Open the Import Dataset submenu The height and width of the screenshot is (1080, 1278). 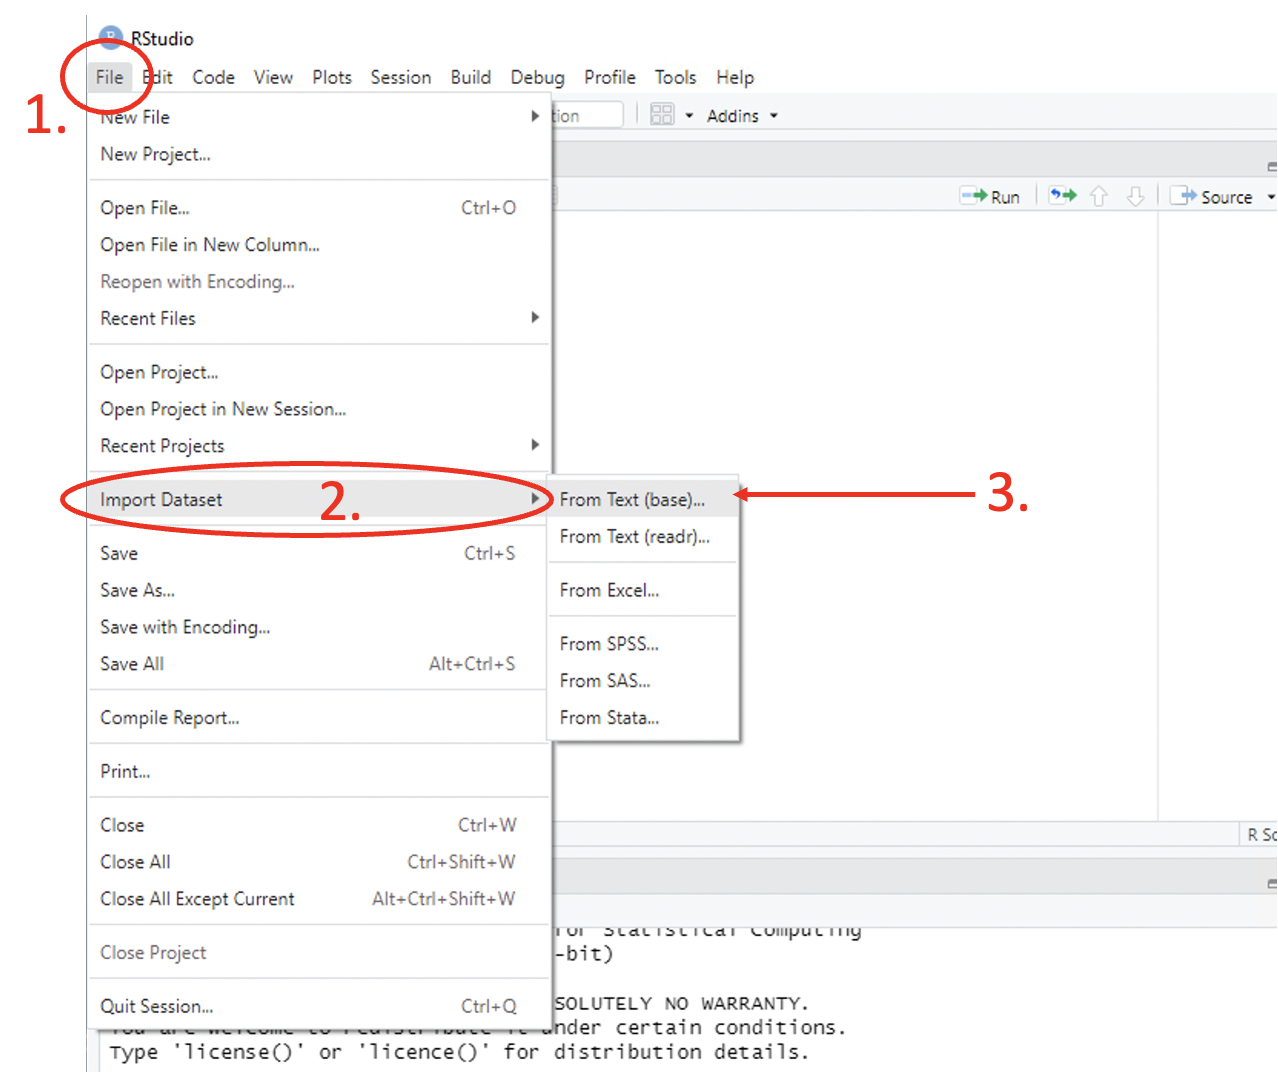(320, 499)
